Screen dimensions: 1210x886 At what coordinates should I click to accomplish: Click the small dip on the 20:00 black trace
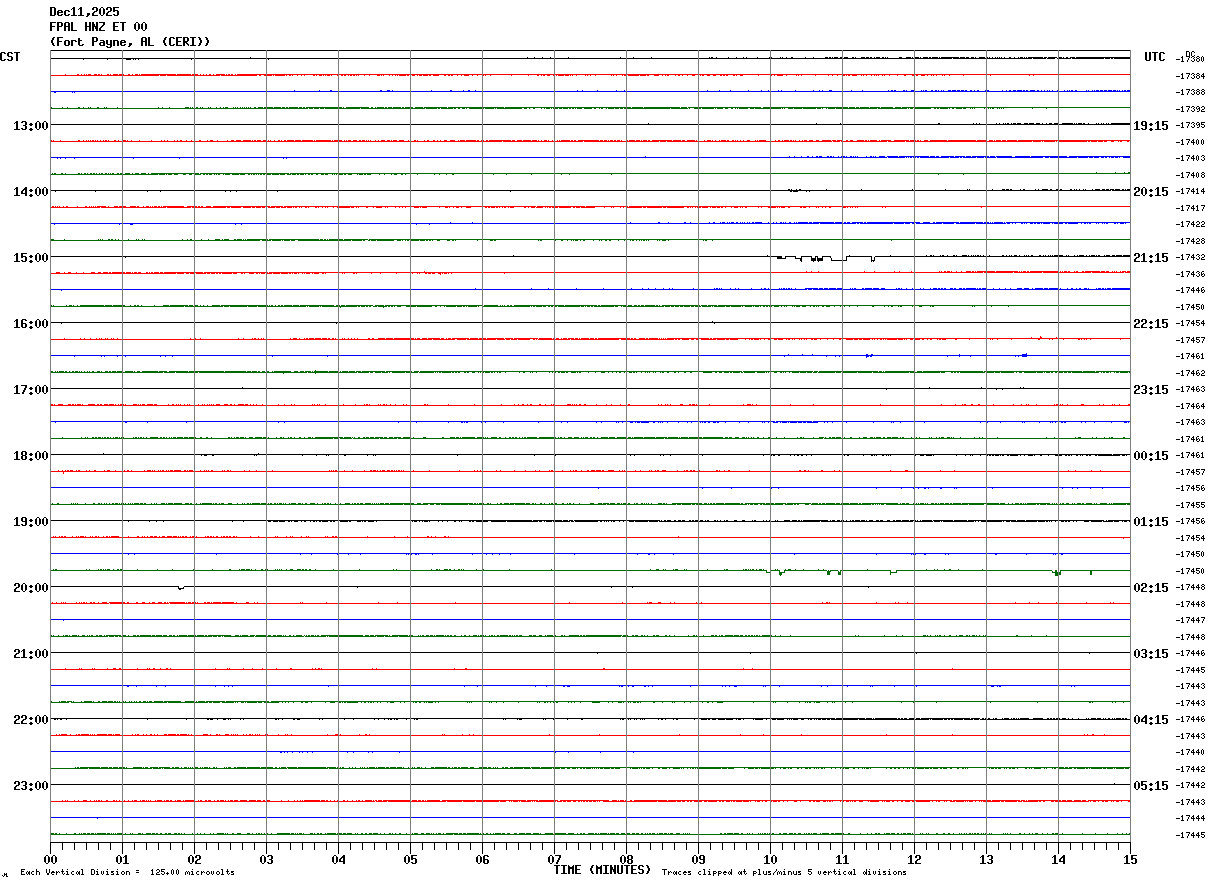click(181, 588)
